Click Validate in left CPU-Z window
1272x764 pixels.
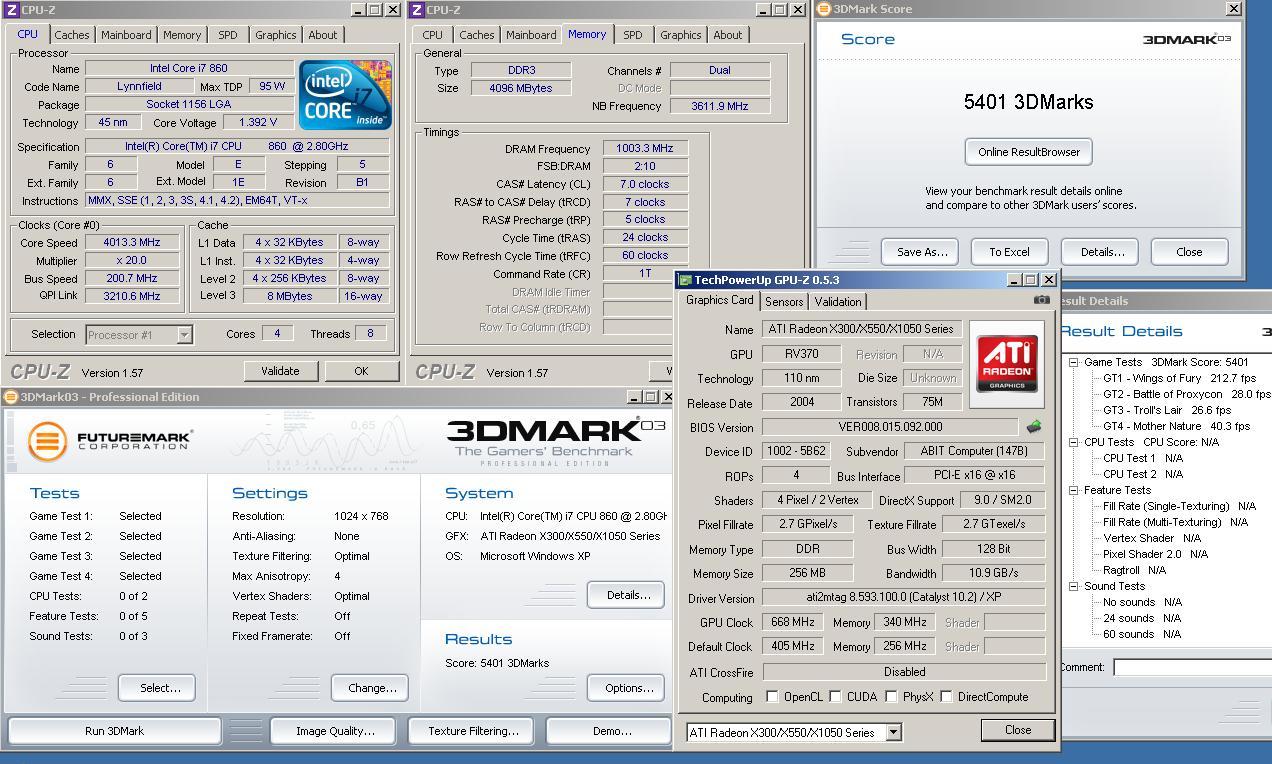[280, 371]
